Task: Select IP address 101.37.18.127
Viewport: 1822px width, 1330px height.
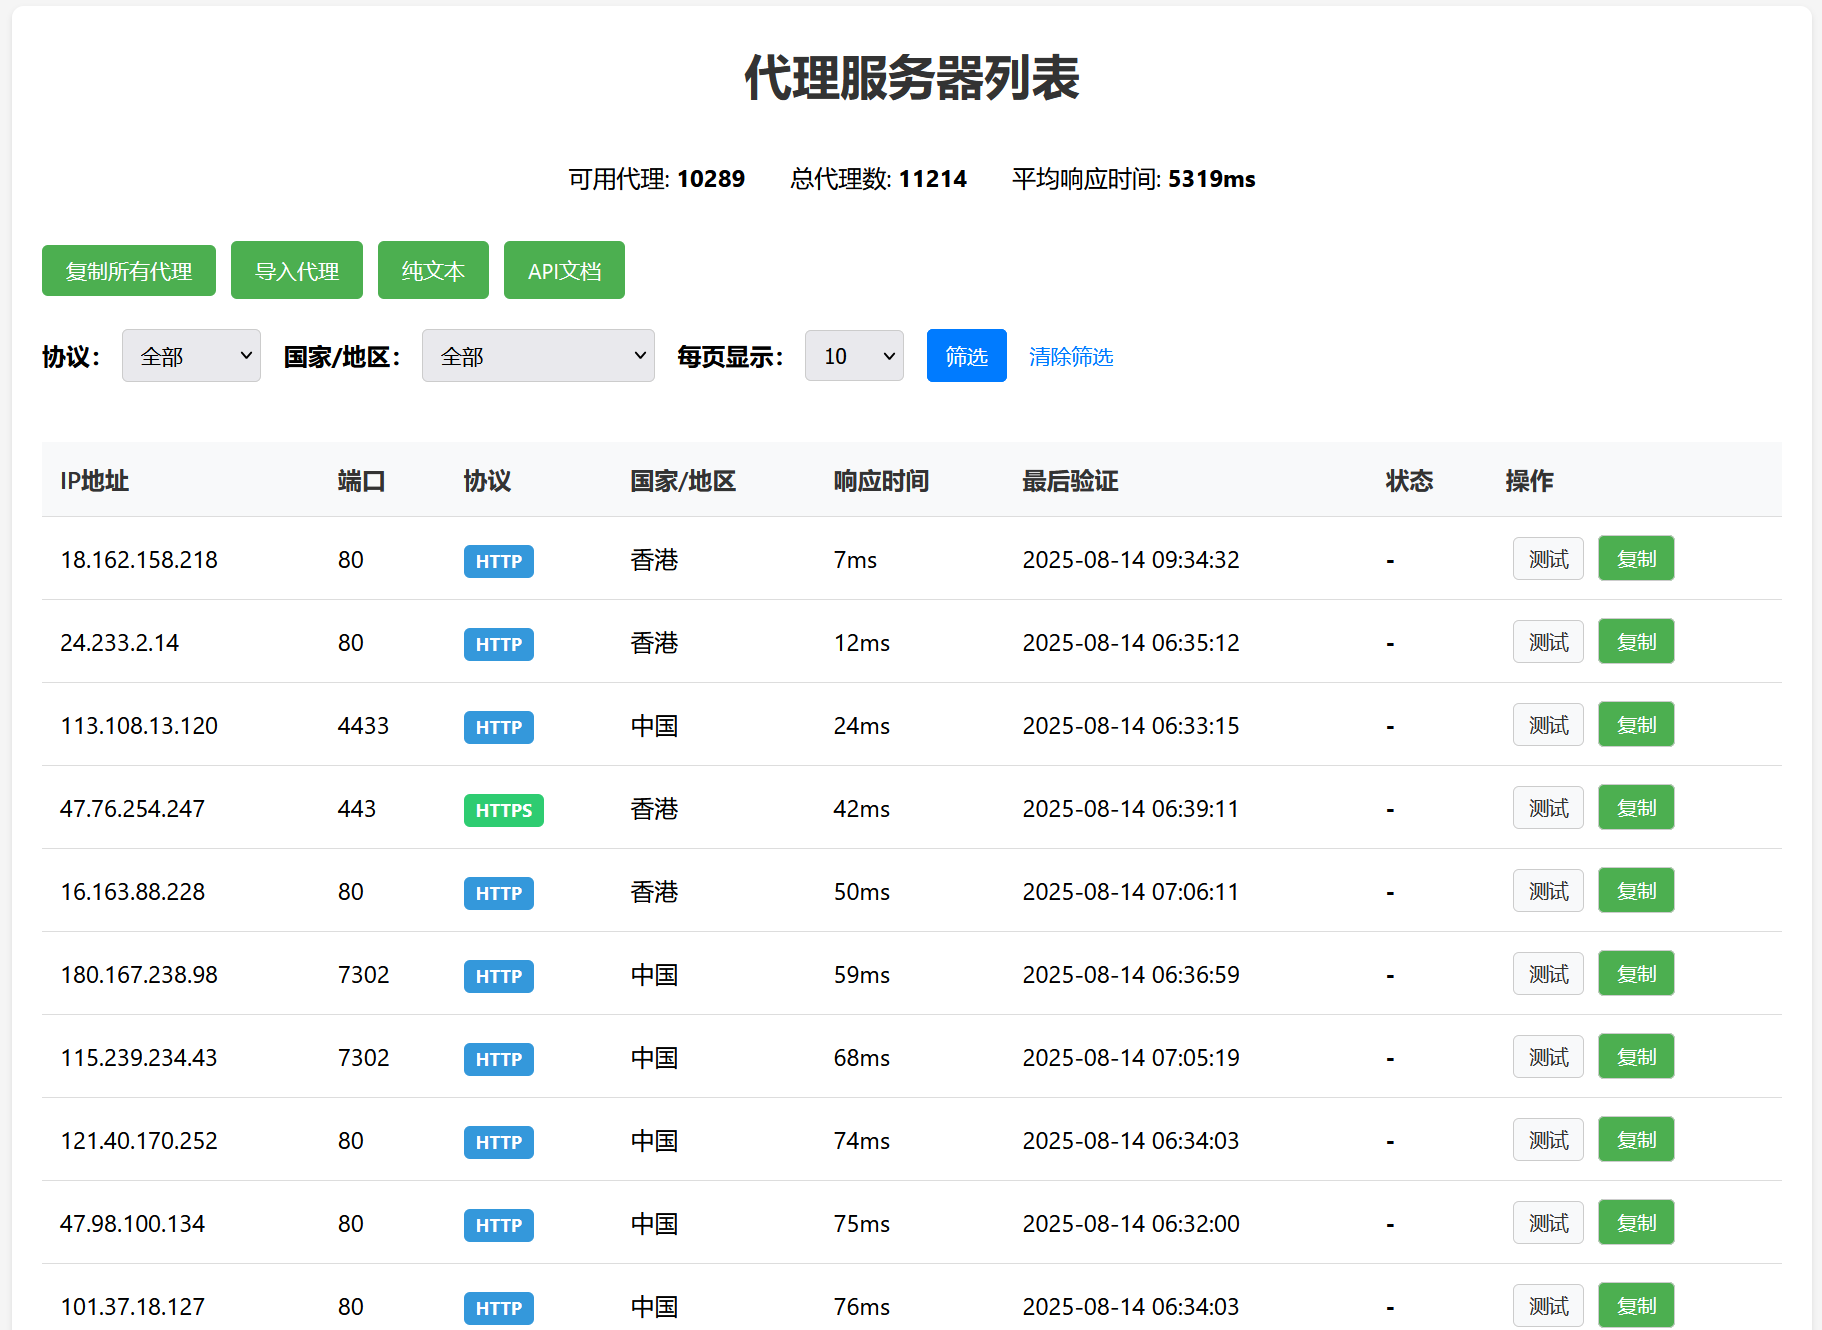Action: click(x=132, y=1307)
